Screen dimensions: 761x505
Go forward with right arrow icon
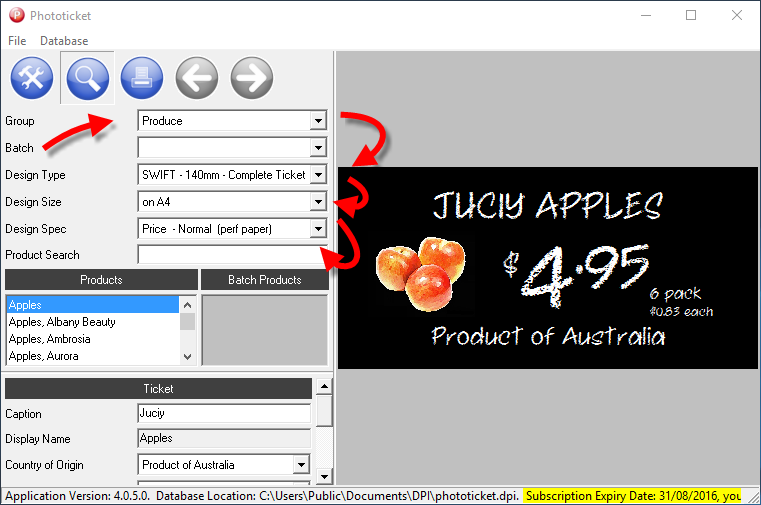tap(251, 78)
